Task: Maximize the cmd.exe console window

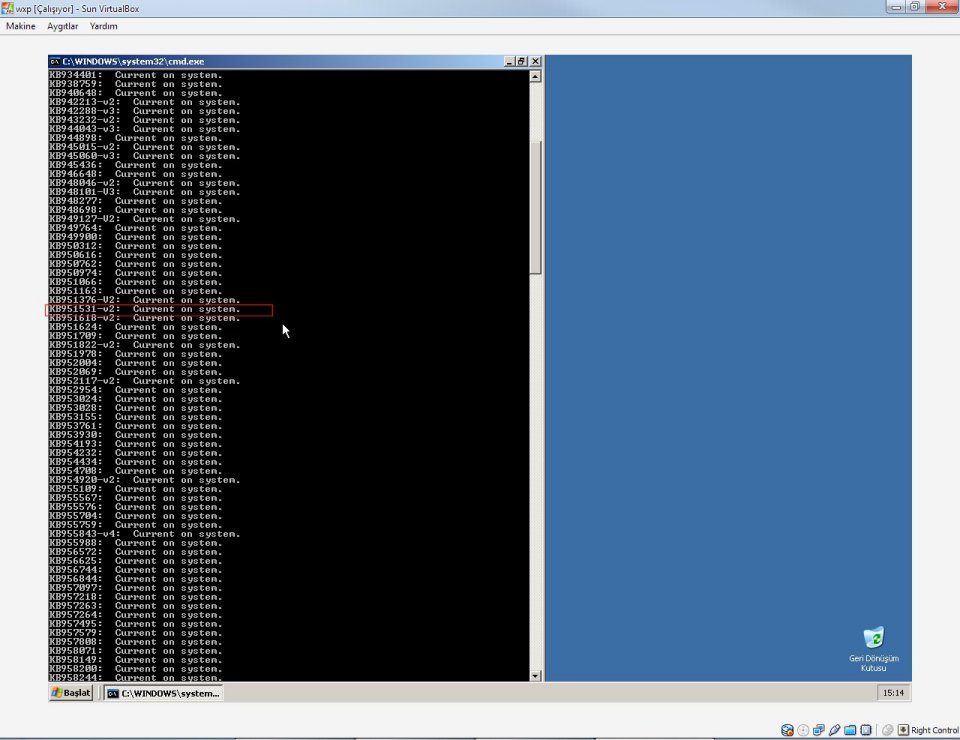Action: point(522,61)
